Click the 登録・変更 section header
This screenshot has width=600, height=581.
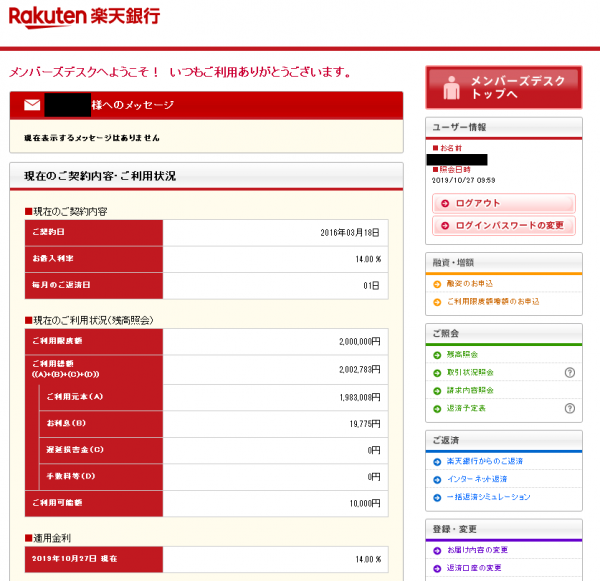click(x=504, y=529)
